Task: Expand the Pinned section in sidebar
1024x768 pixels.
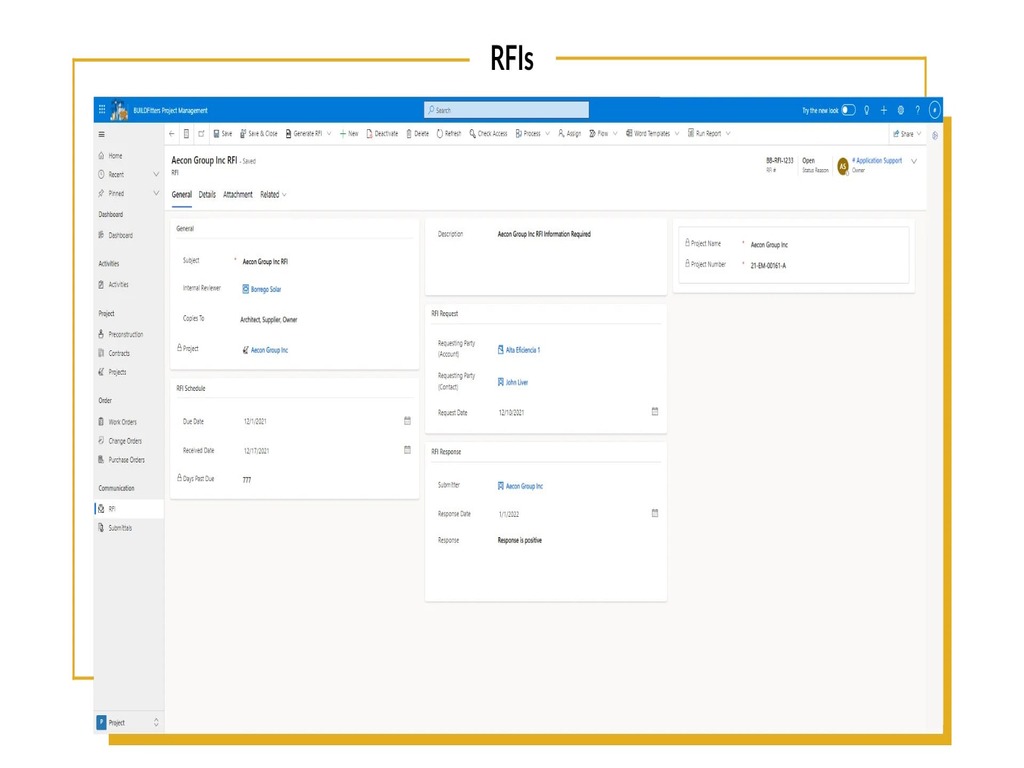Action: pos(156,194)
